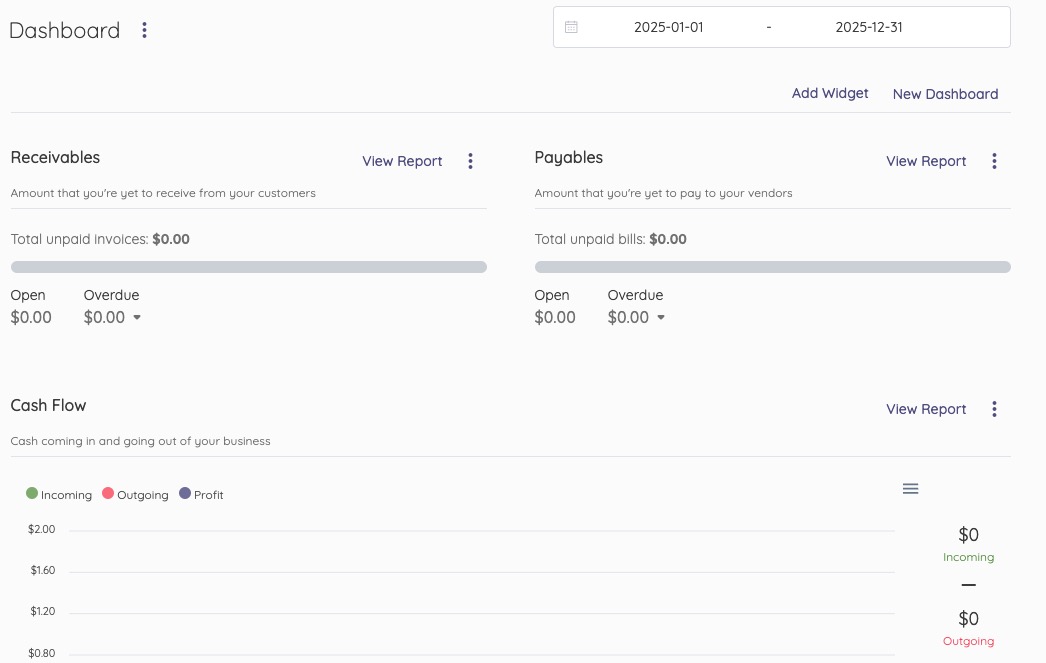
Task: Toggle the Incoming series in the chart legend
Action: point(58,494)
